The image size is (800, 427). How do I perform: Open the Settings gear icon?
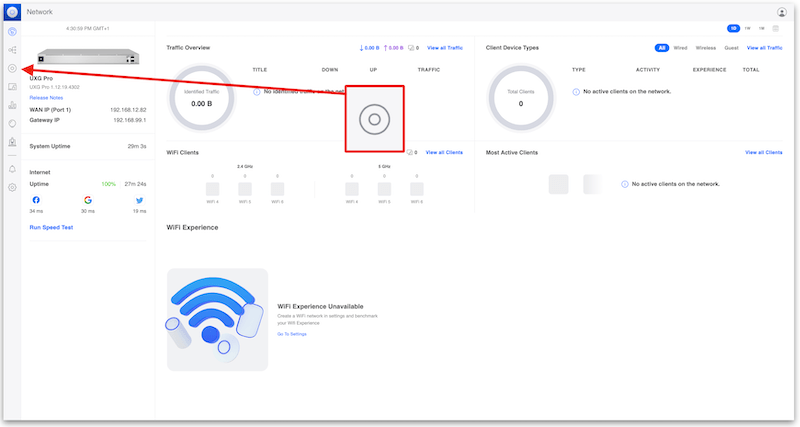coord(12,187)
